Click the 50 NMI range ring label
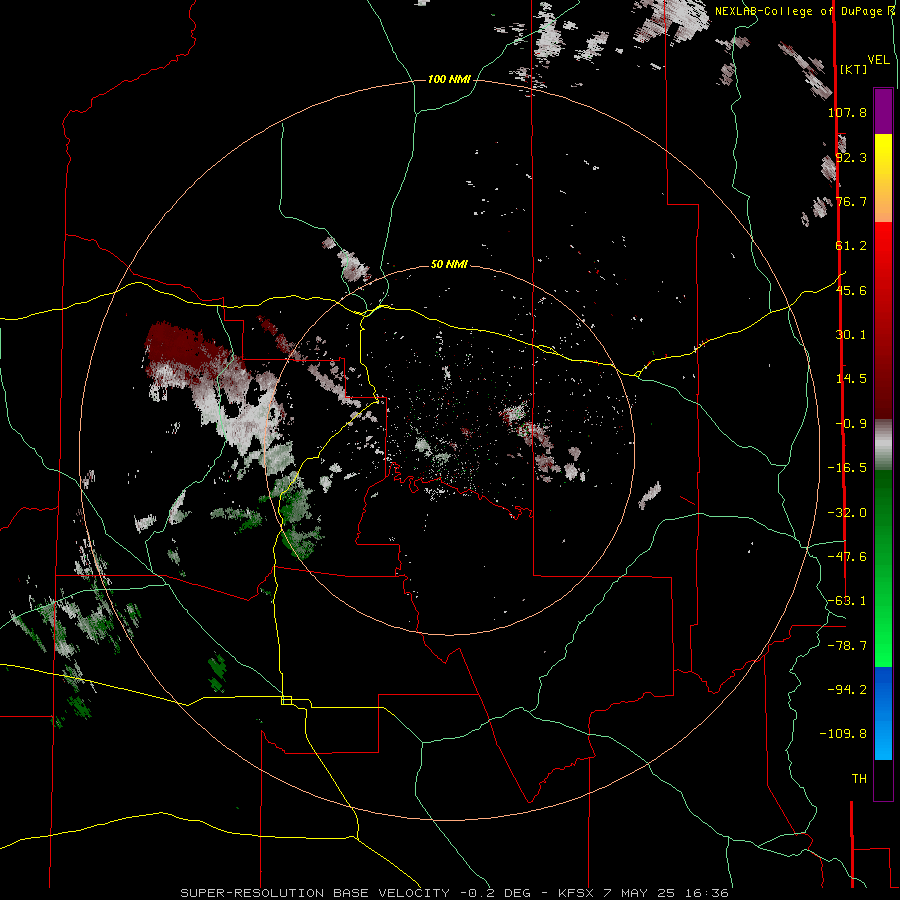 [449, 264]
